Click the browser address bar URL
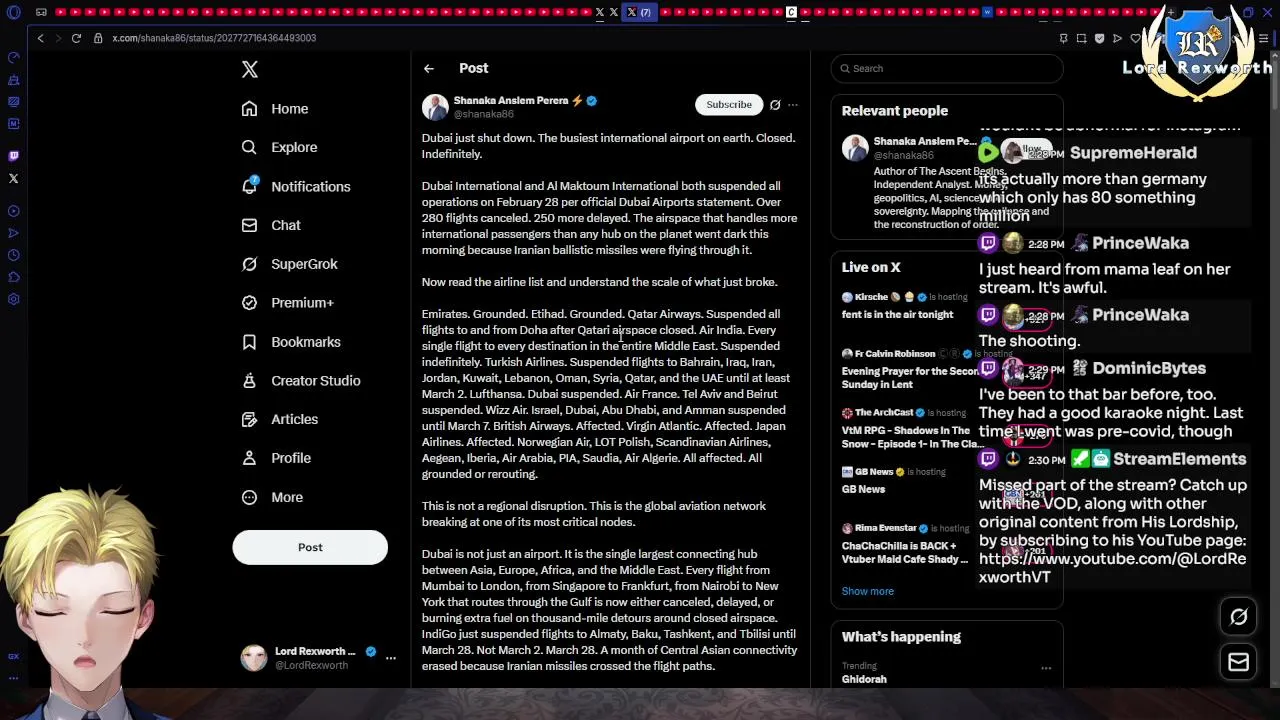 pyautogui.click(x=214, y=38)
